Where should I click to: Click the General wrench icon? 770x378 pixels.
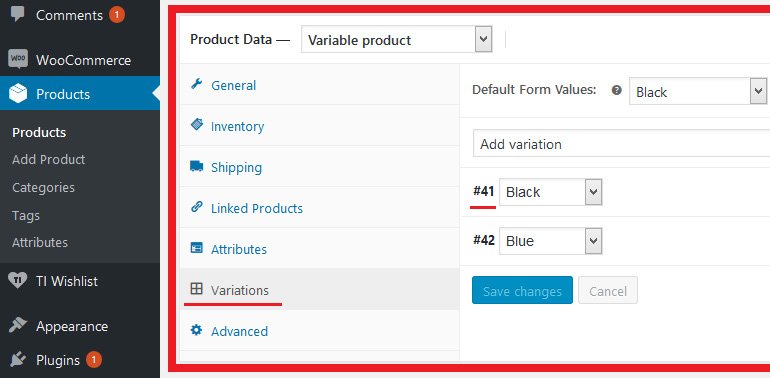point(196,84)
